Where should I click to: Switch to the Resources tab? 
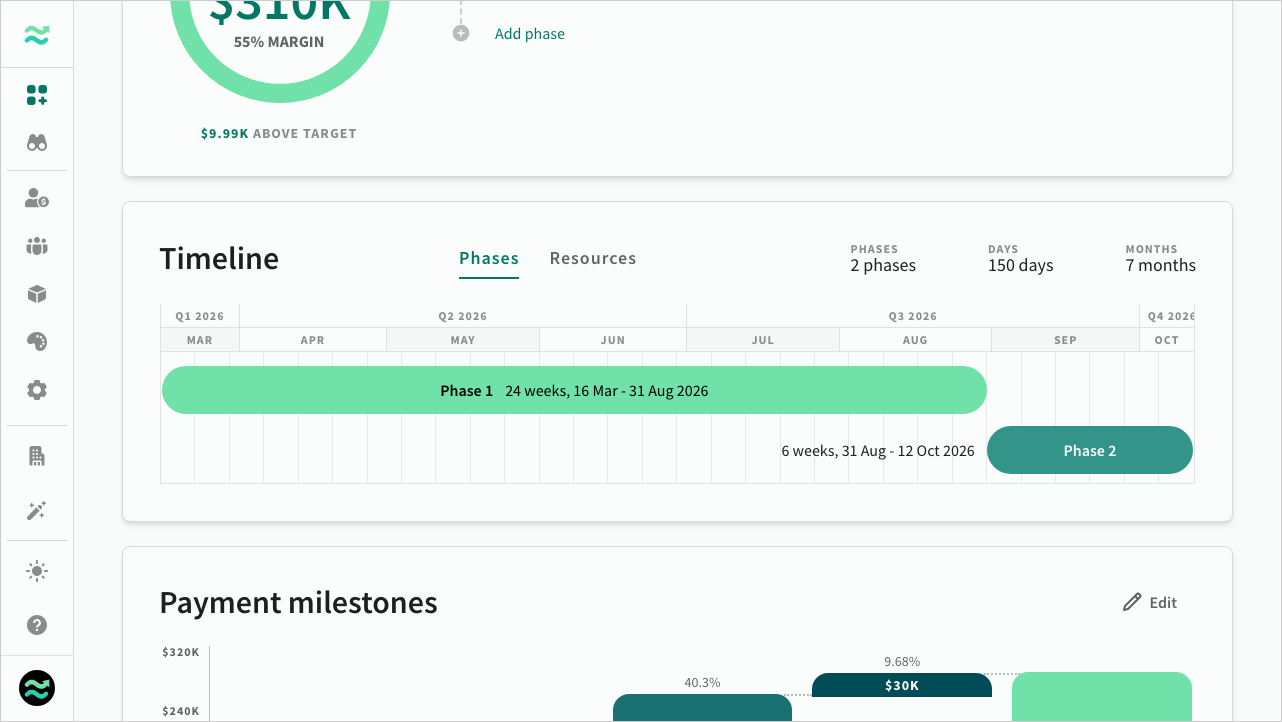click(x=593, y=259)
